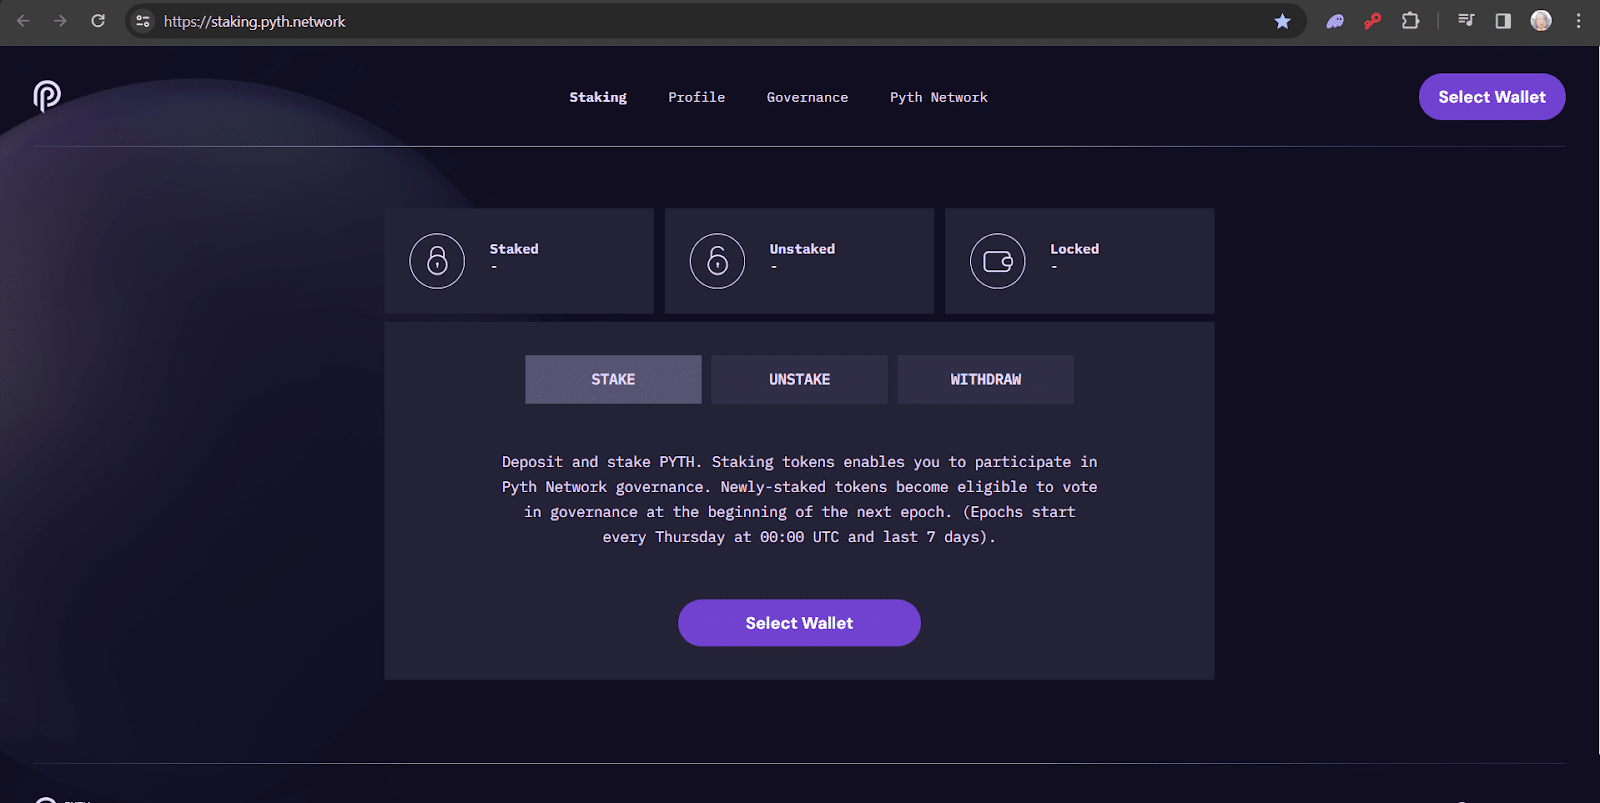1600x803 pixels.
Task: Switch to the STAKE tab
Action: (613, 379)
